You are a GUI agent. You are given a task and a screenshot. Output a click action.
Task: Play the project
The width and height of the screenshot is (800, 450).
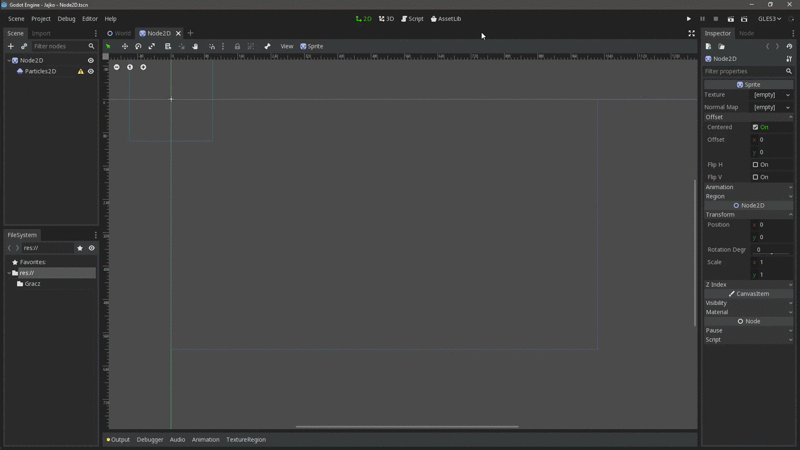(689, 19)
